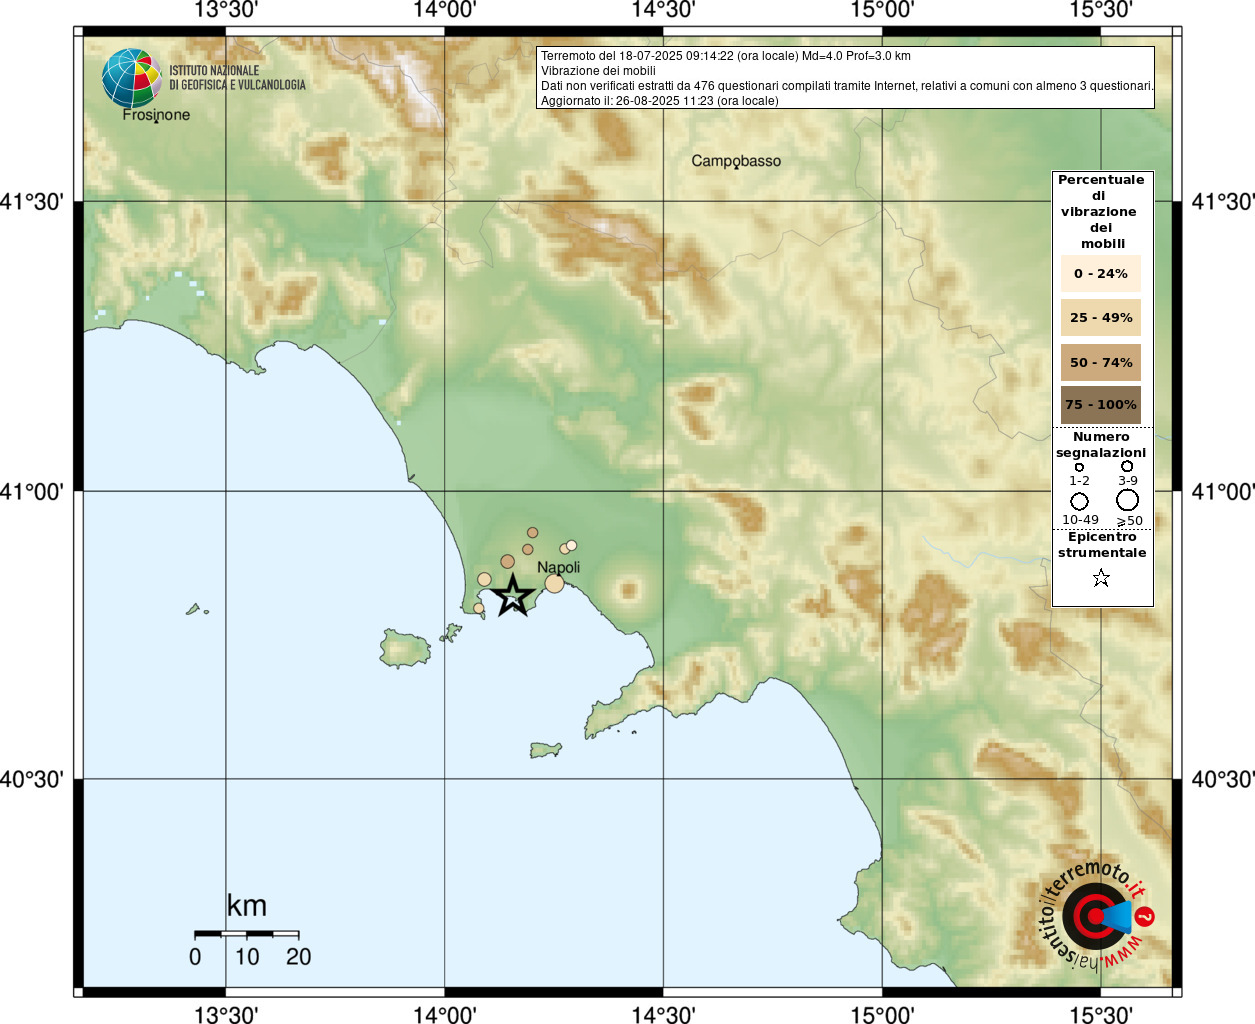
Task: Click the 41°30' label on left axis
Action: pos(33,202)
